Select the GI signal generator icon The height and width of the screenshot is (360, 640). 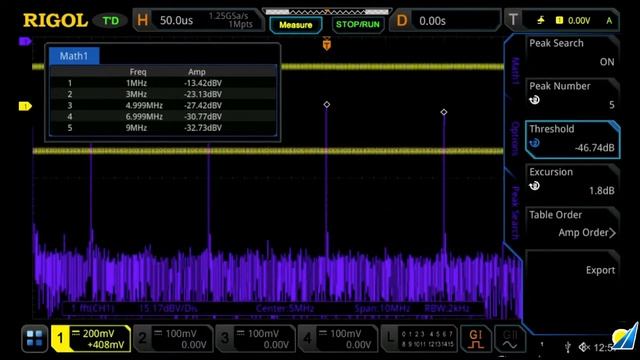(476, 339)
